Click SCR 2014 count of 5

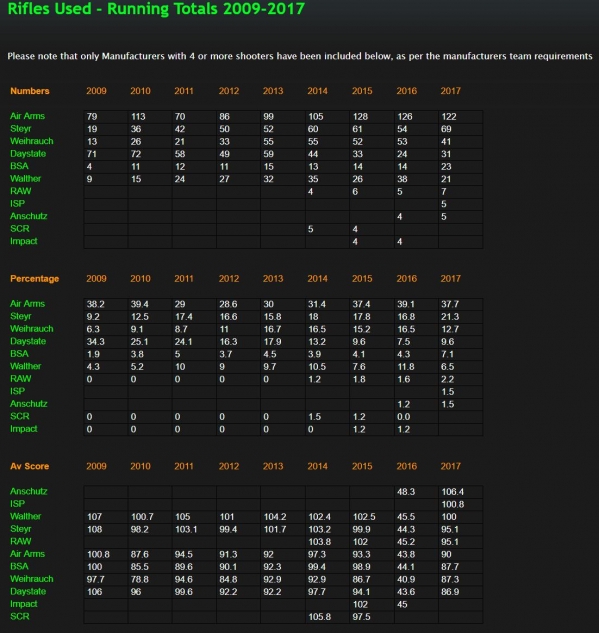[310, 229]
